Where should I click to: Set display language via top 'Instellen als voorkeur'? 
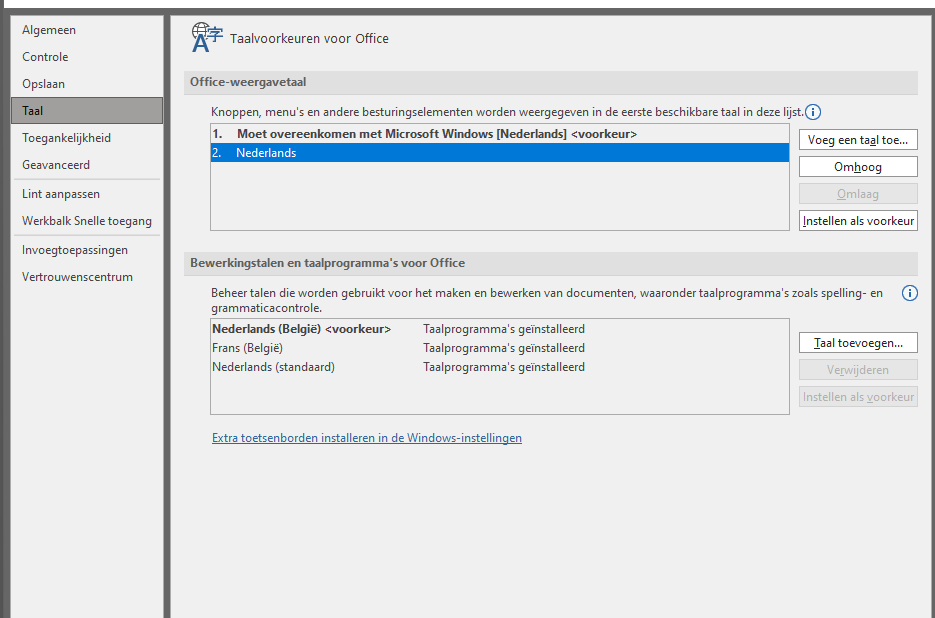858,221
